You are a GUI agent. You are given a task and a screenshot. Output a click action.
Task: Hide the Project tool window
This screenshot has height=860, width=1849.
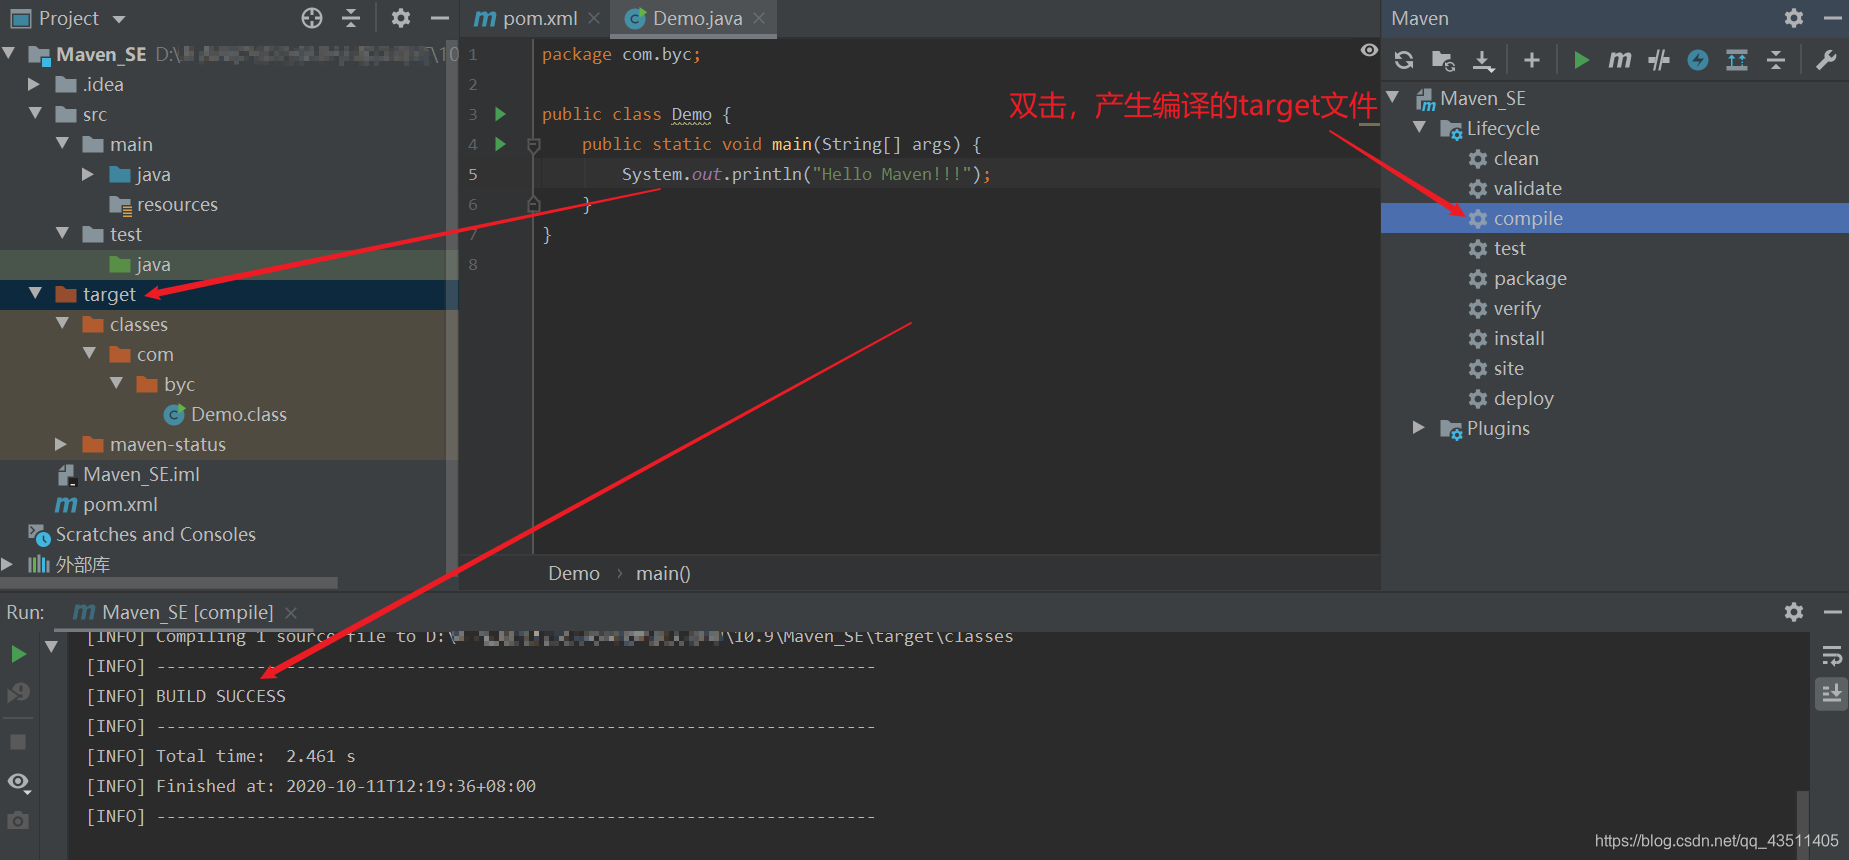(x=439, y=18)
